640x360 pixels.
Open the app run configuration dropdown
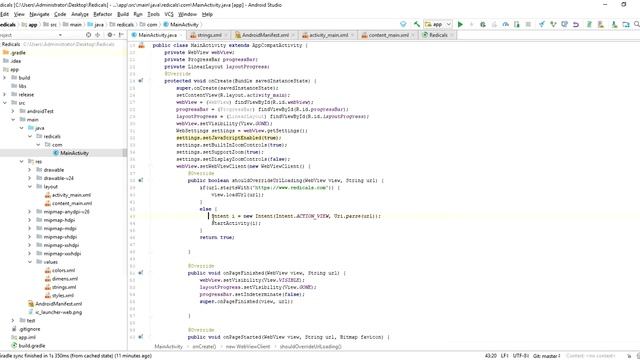tap(438, 24)
